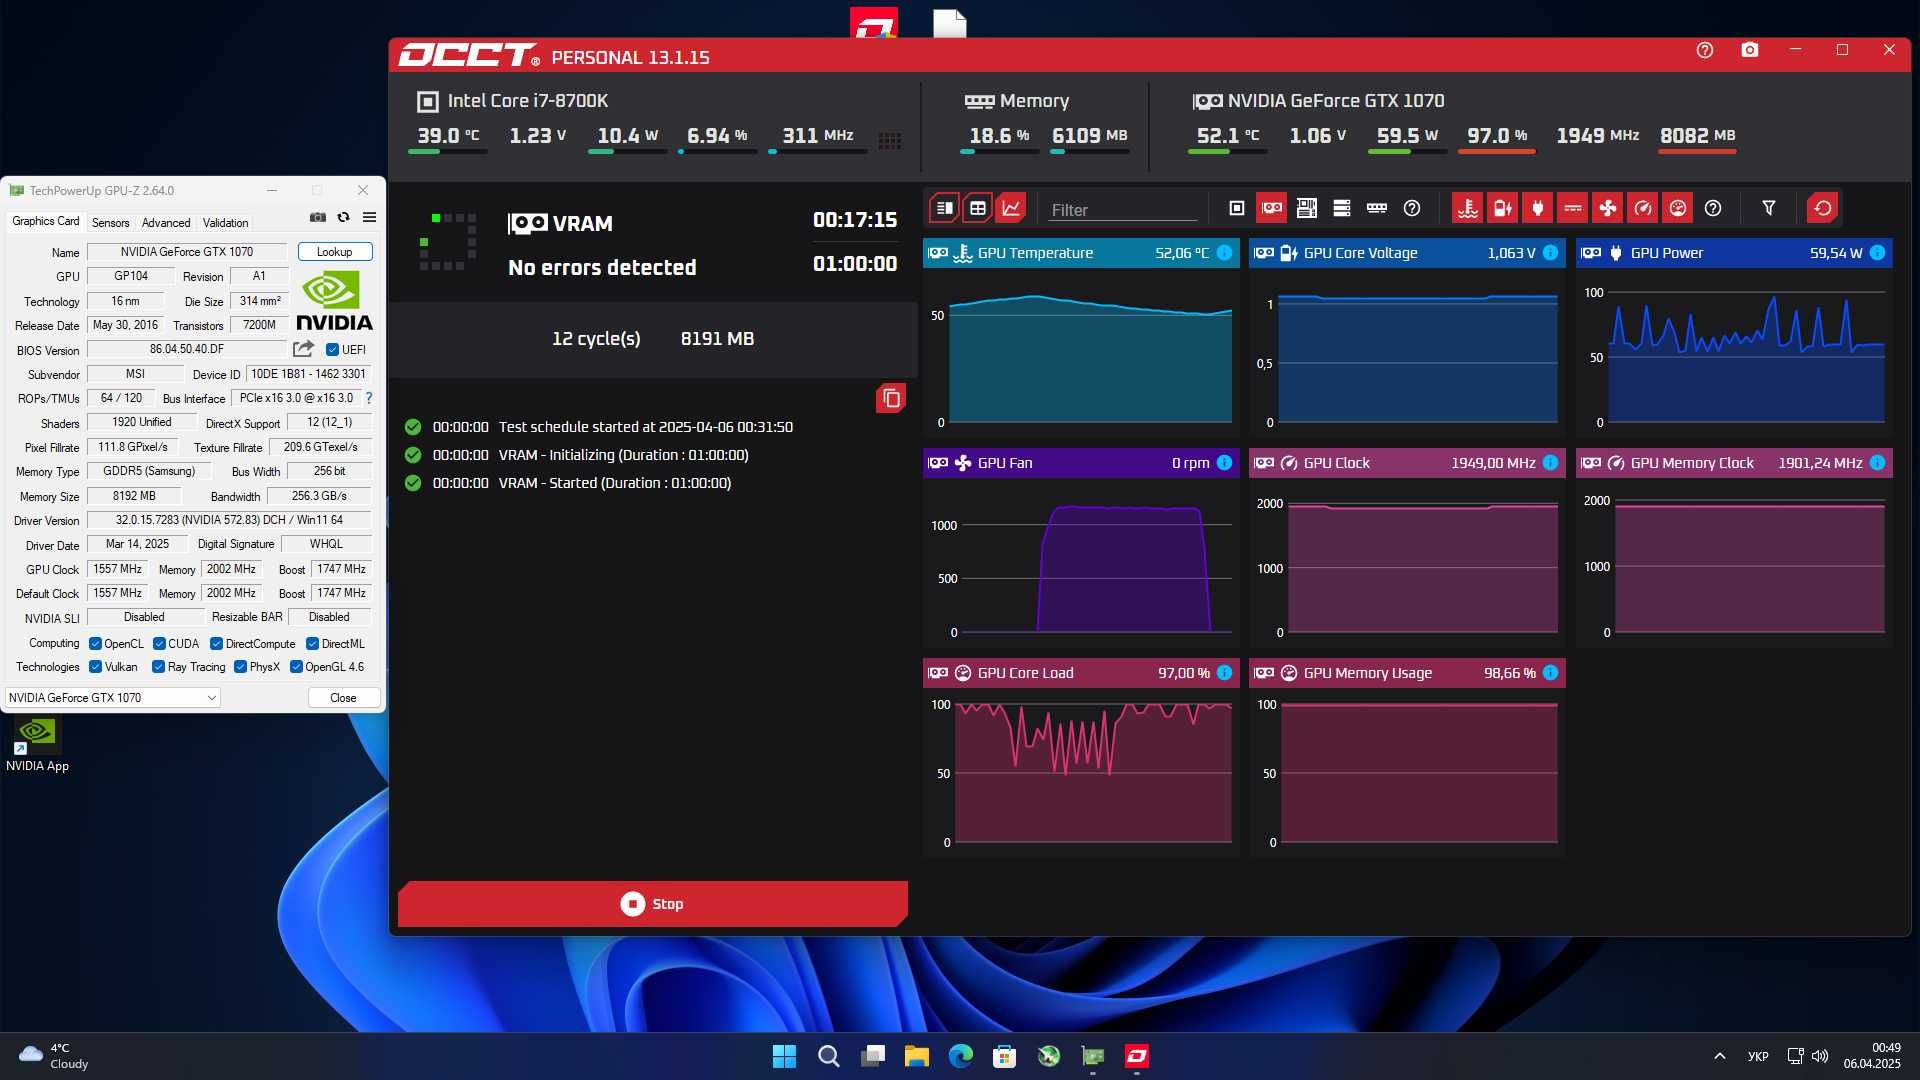The image size is (1920, 1080).
Task: Toggle the monitoring list view in OCCT
Action: point(944,208)
